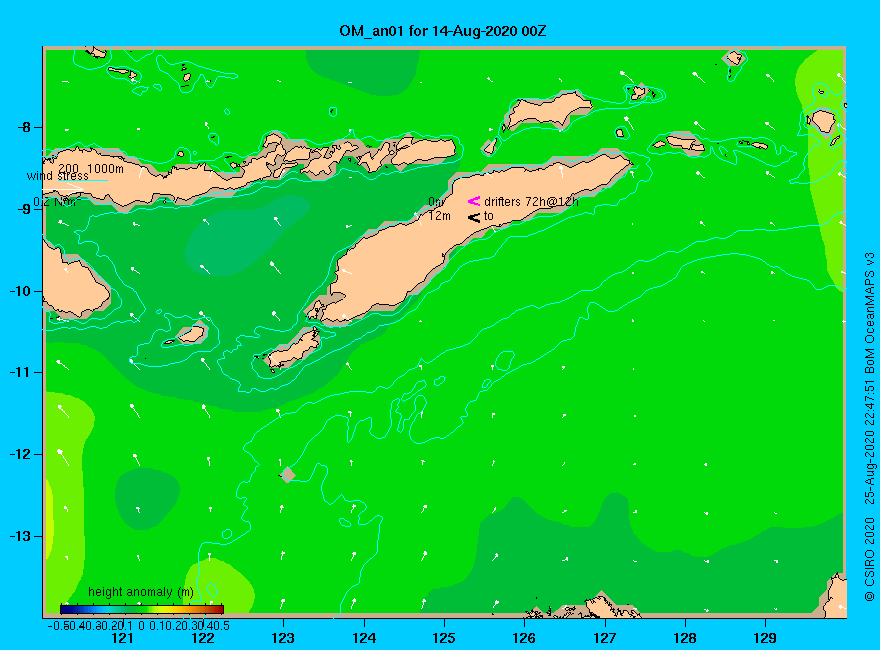This screenshot has height=650, width=880.
Task: Click longitude tick label 125
Action: click(x=444, y=638)
